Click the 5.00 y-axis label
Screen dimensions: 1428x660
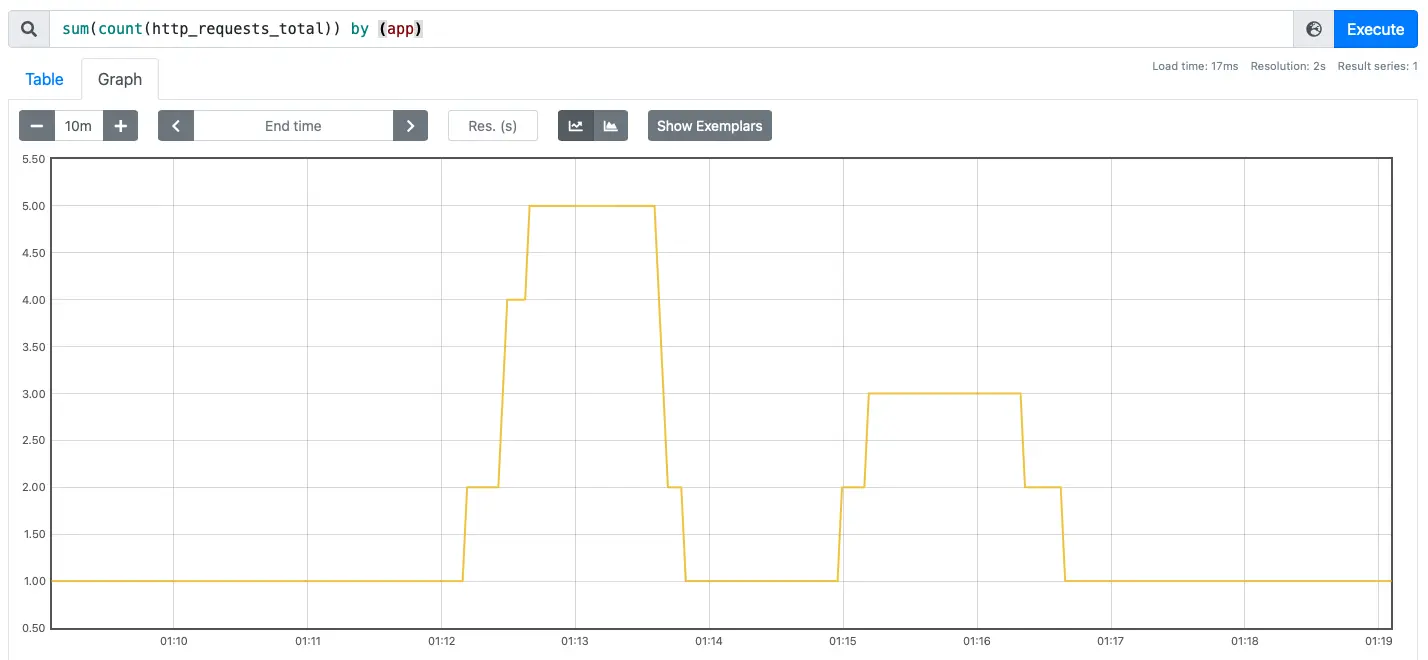point(33,206)
